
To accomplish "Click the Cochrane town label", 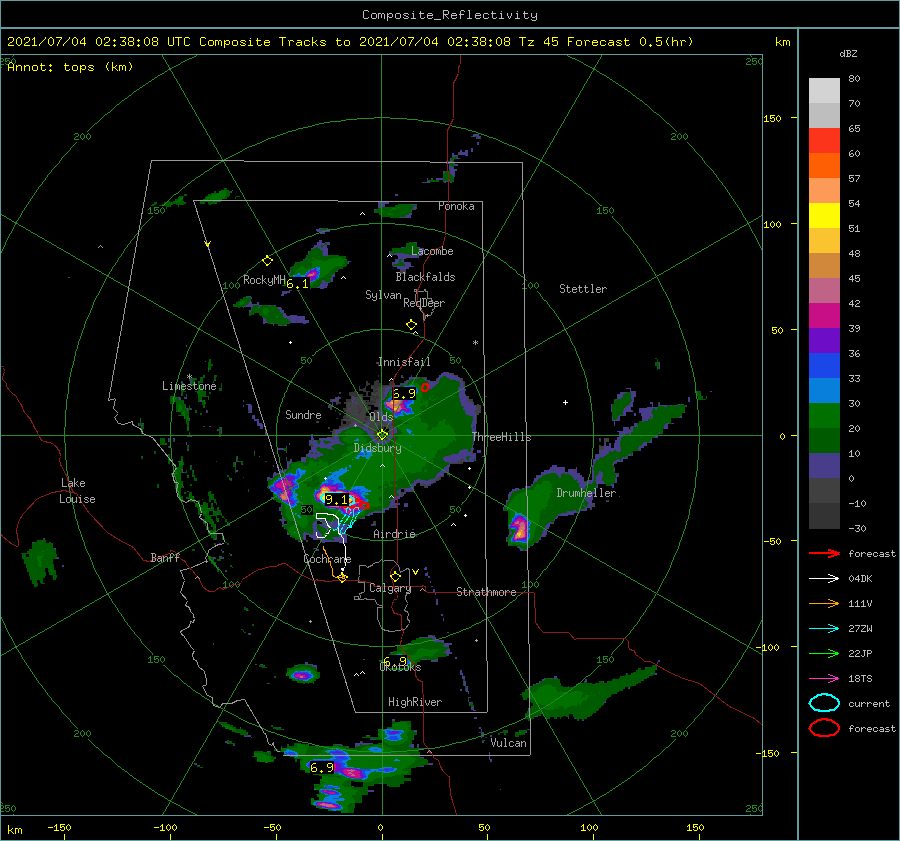I will (x=327, y=559).
